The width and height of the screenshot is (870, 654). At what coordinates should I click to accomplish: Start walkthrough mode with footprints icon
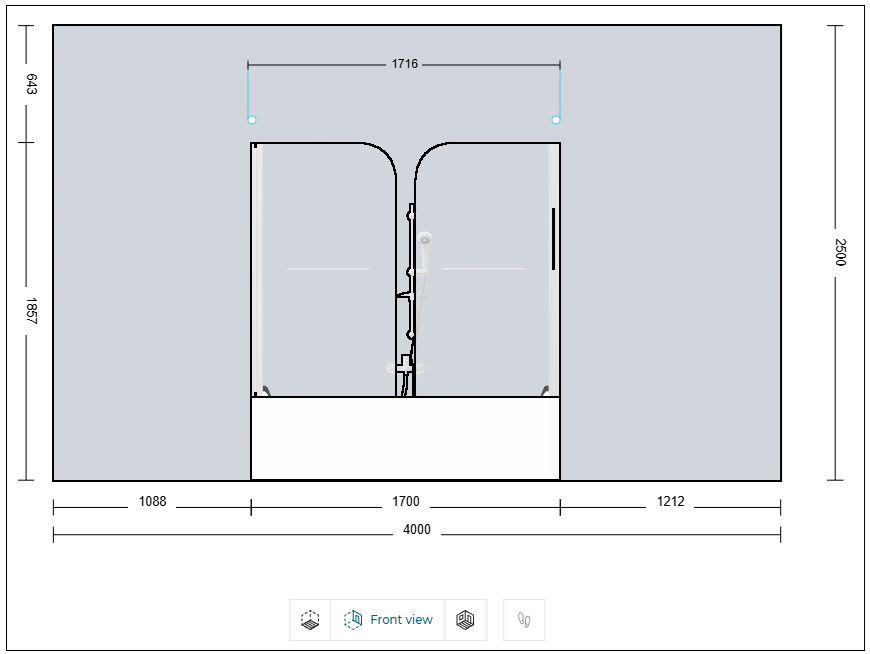(x=524, y=619)
